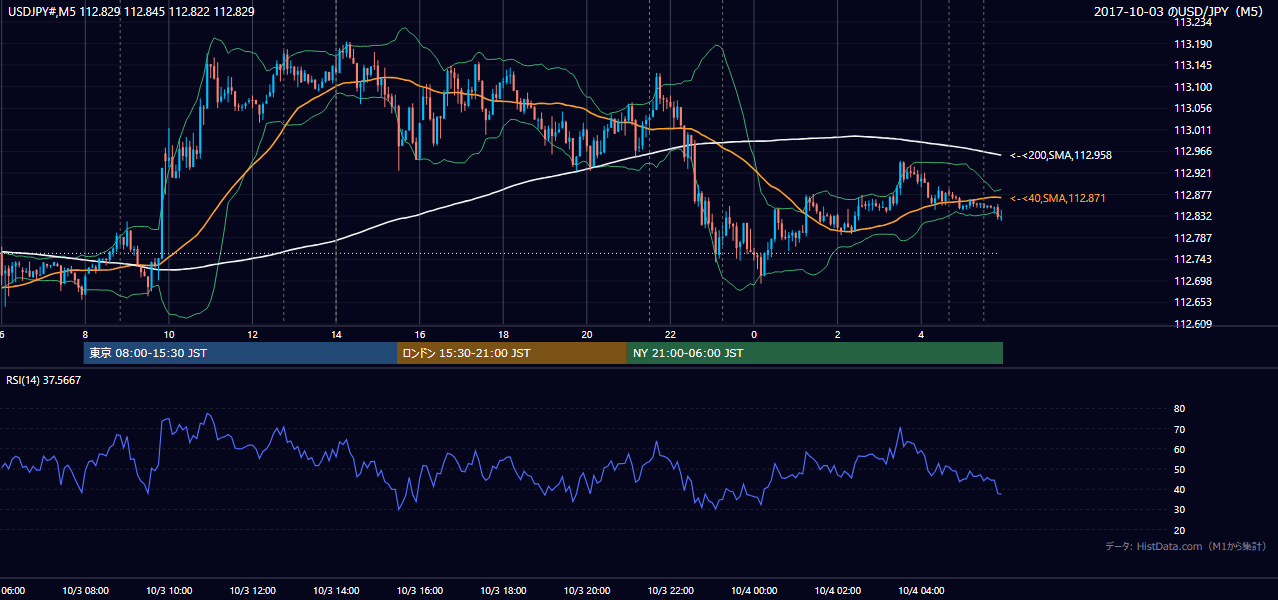This screenshot has height=600, width=1278.
Task: Click price axis label 112.653
Action: point(1193,302)
